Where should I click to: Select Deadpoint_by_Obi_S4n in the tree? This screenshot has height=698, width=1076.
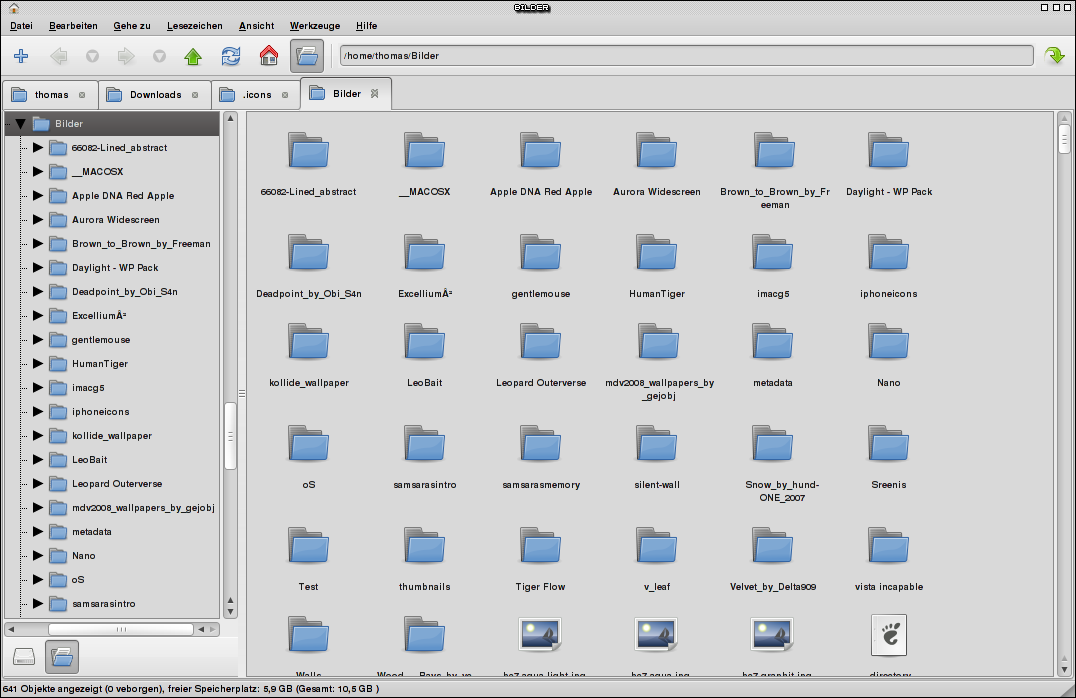124,292
